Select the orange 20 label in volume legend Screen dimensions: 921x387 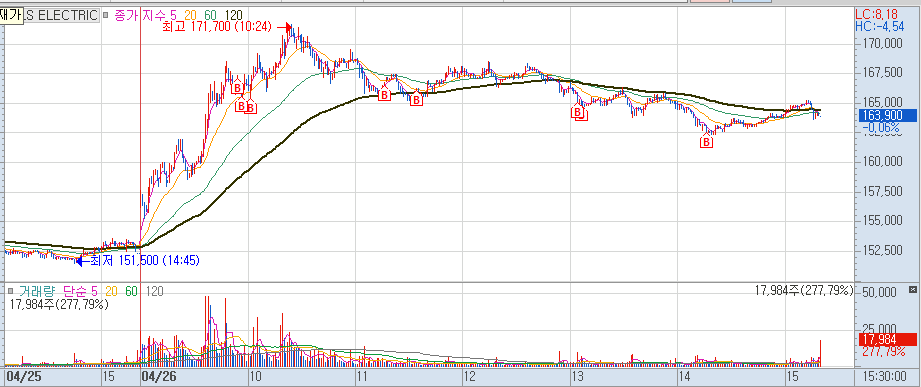112,291
